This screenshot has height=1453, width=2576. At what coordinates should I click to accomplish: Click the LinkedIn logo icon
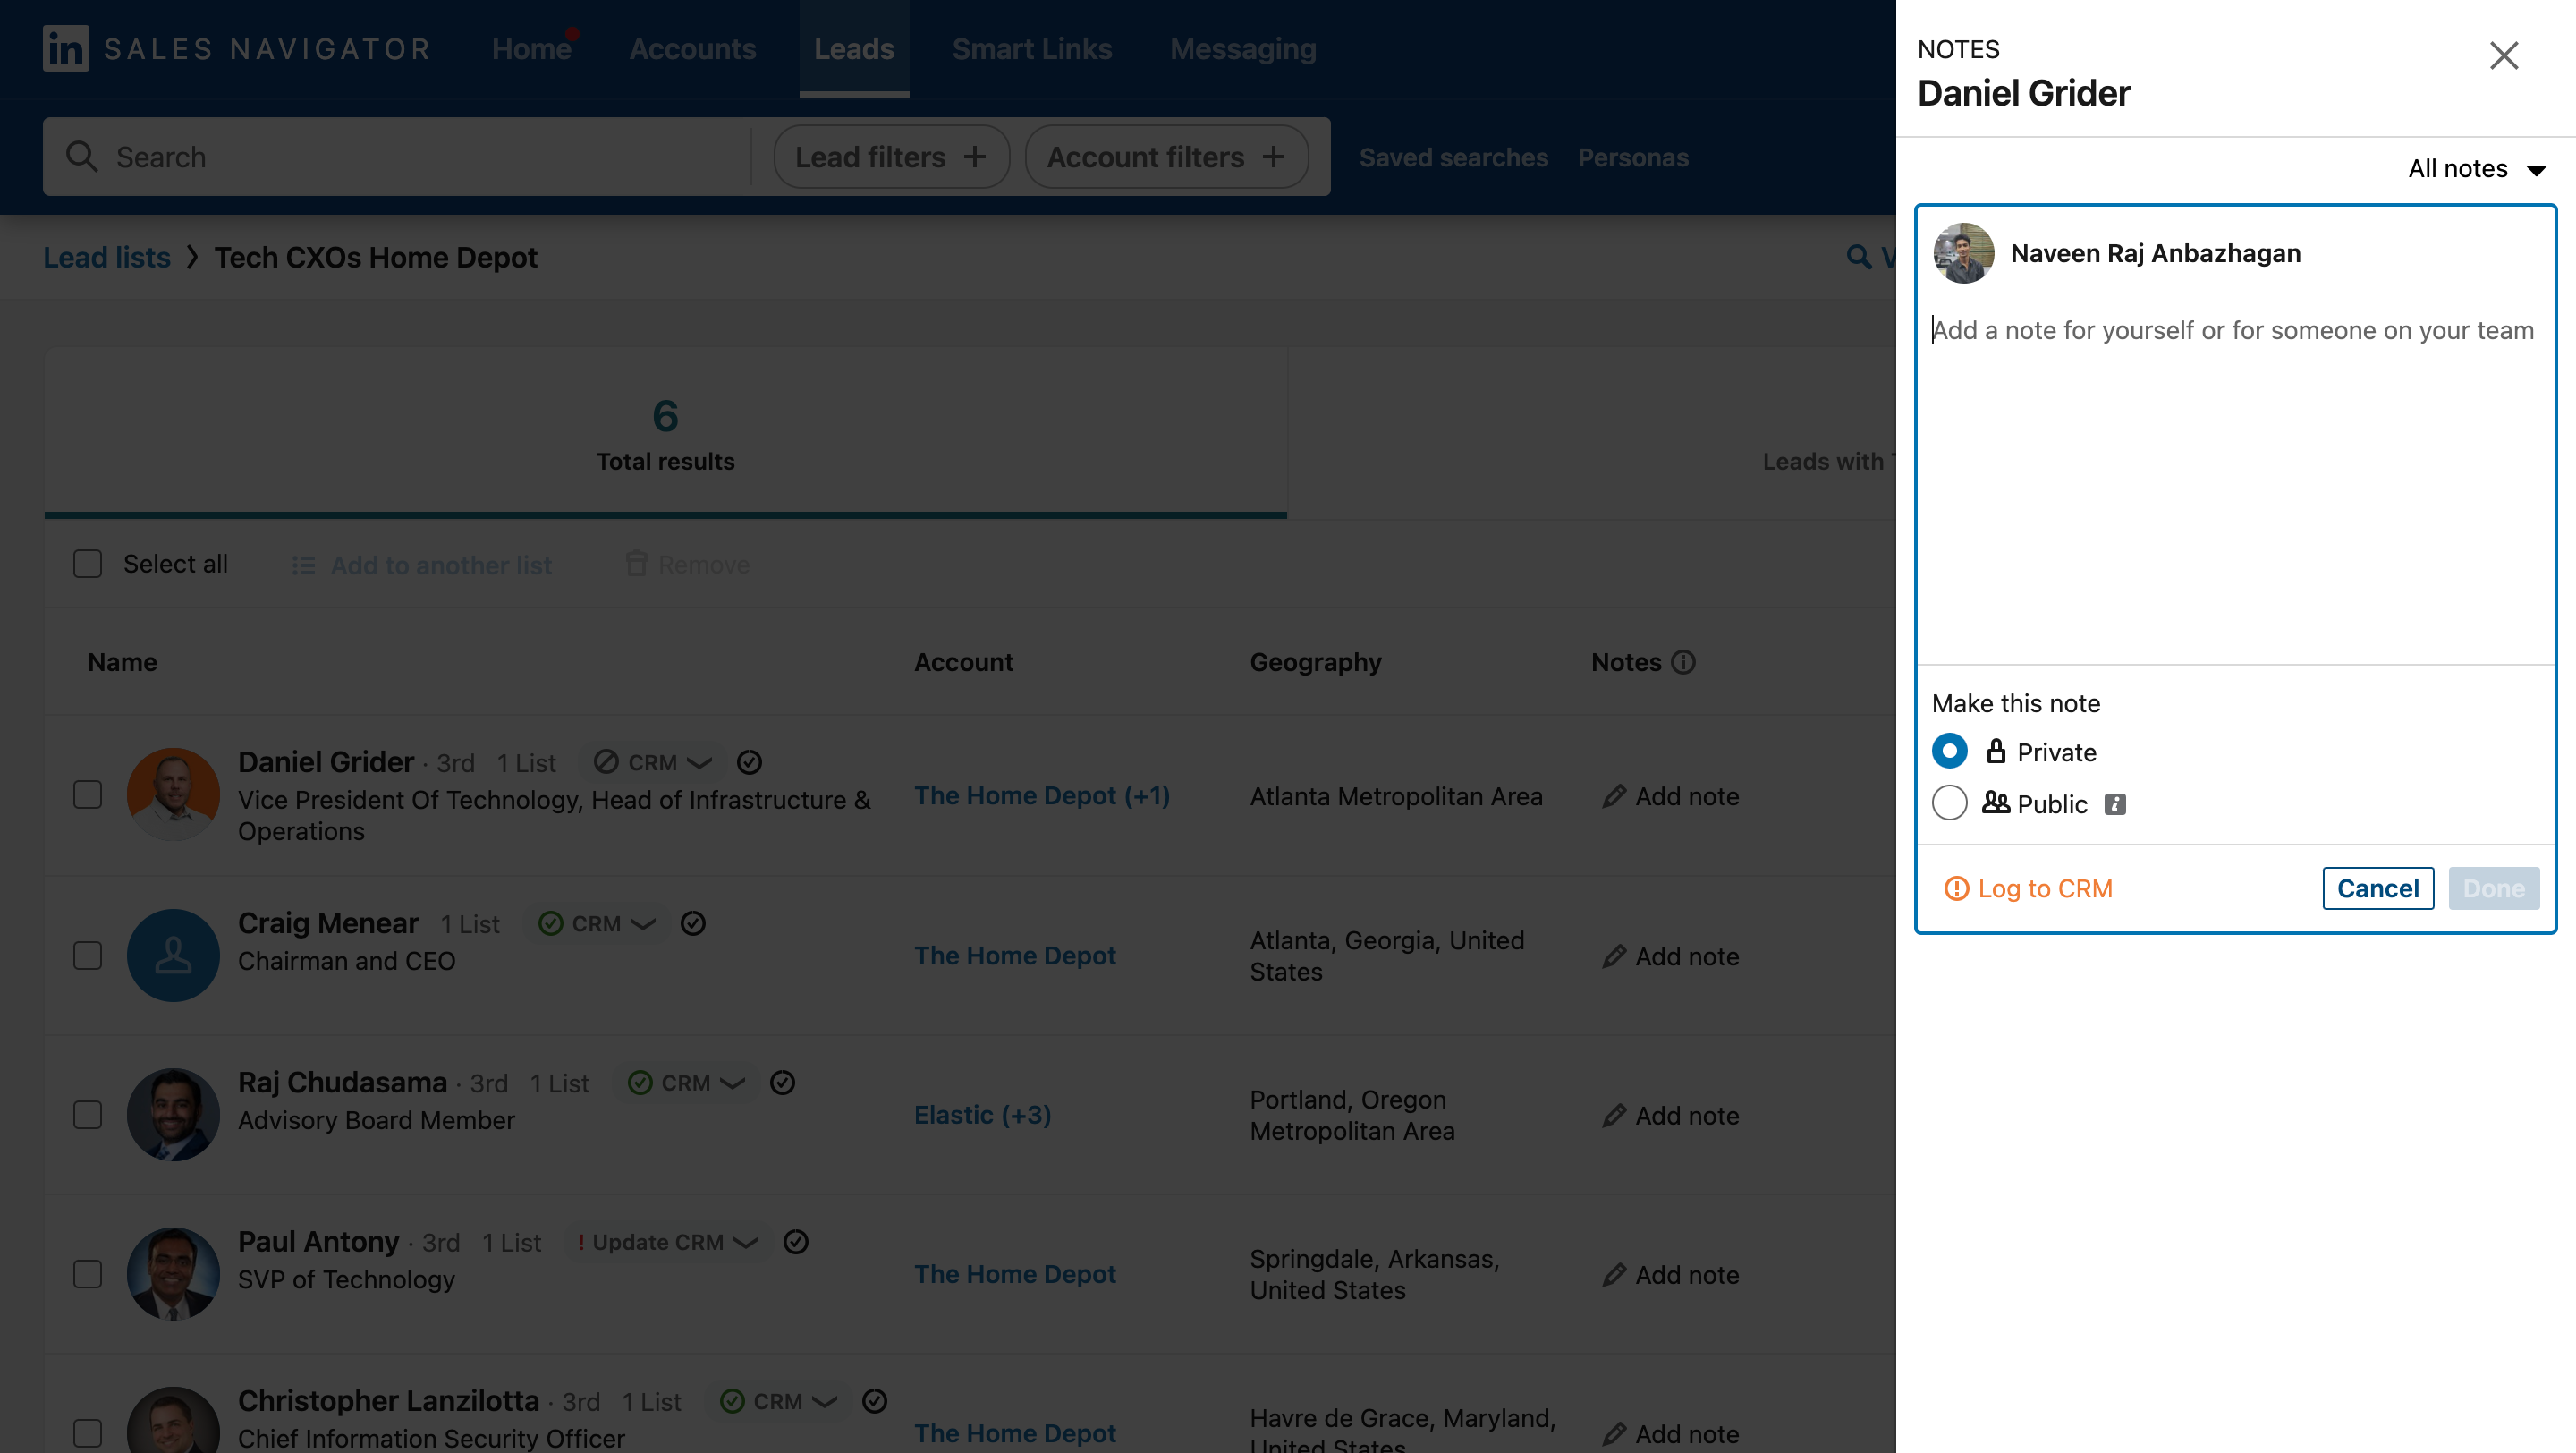[x=65, y=48]
